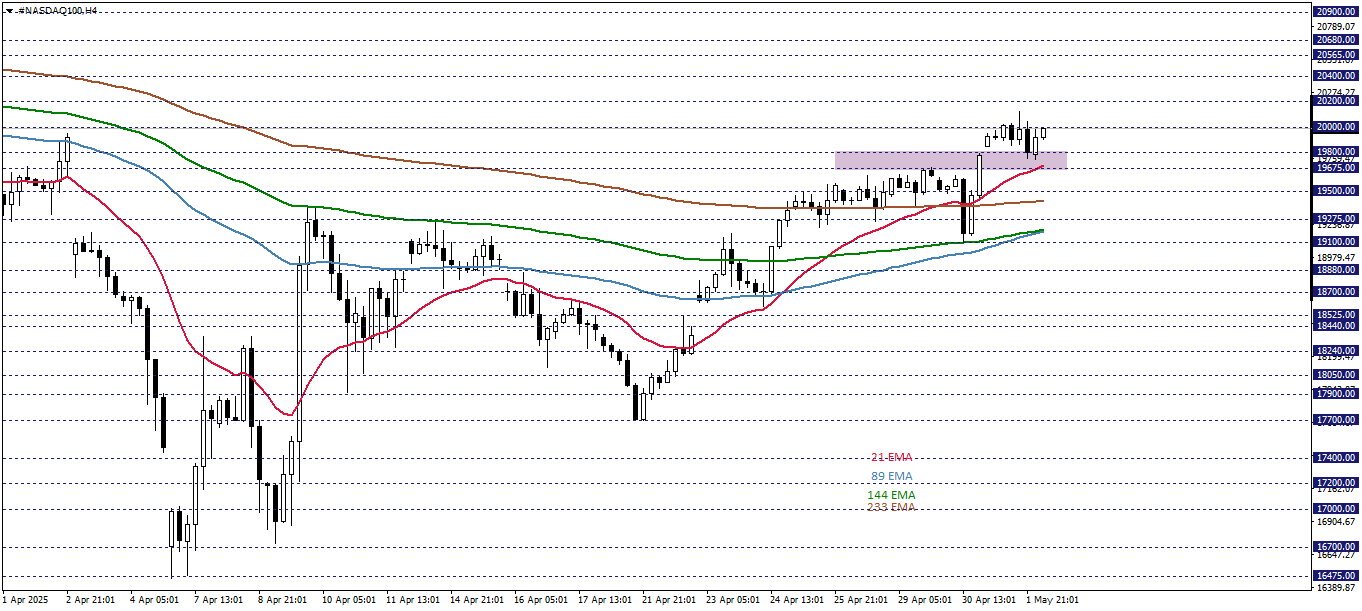This screenshot has height=611, width=1362.
Task: Click the 18880.00 price level label
Action: (1335, 270)
